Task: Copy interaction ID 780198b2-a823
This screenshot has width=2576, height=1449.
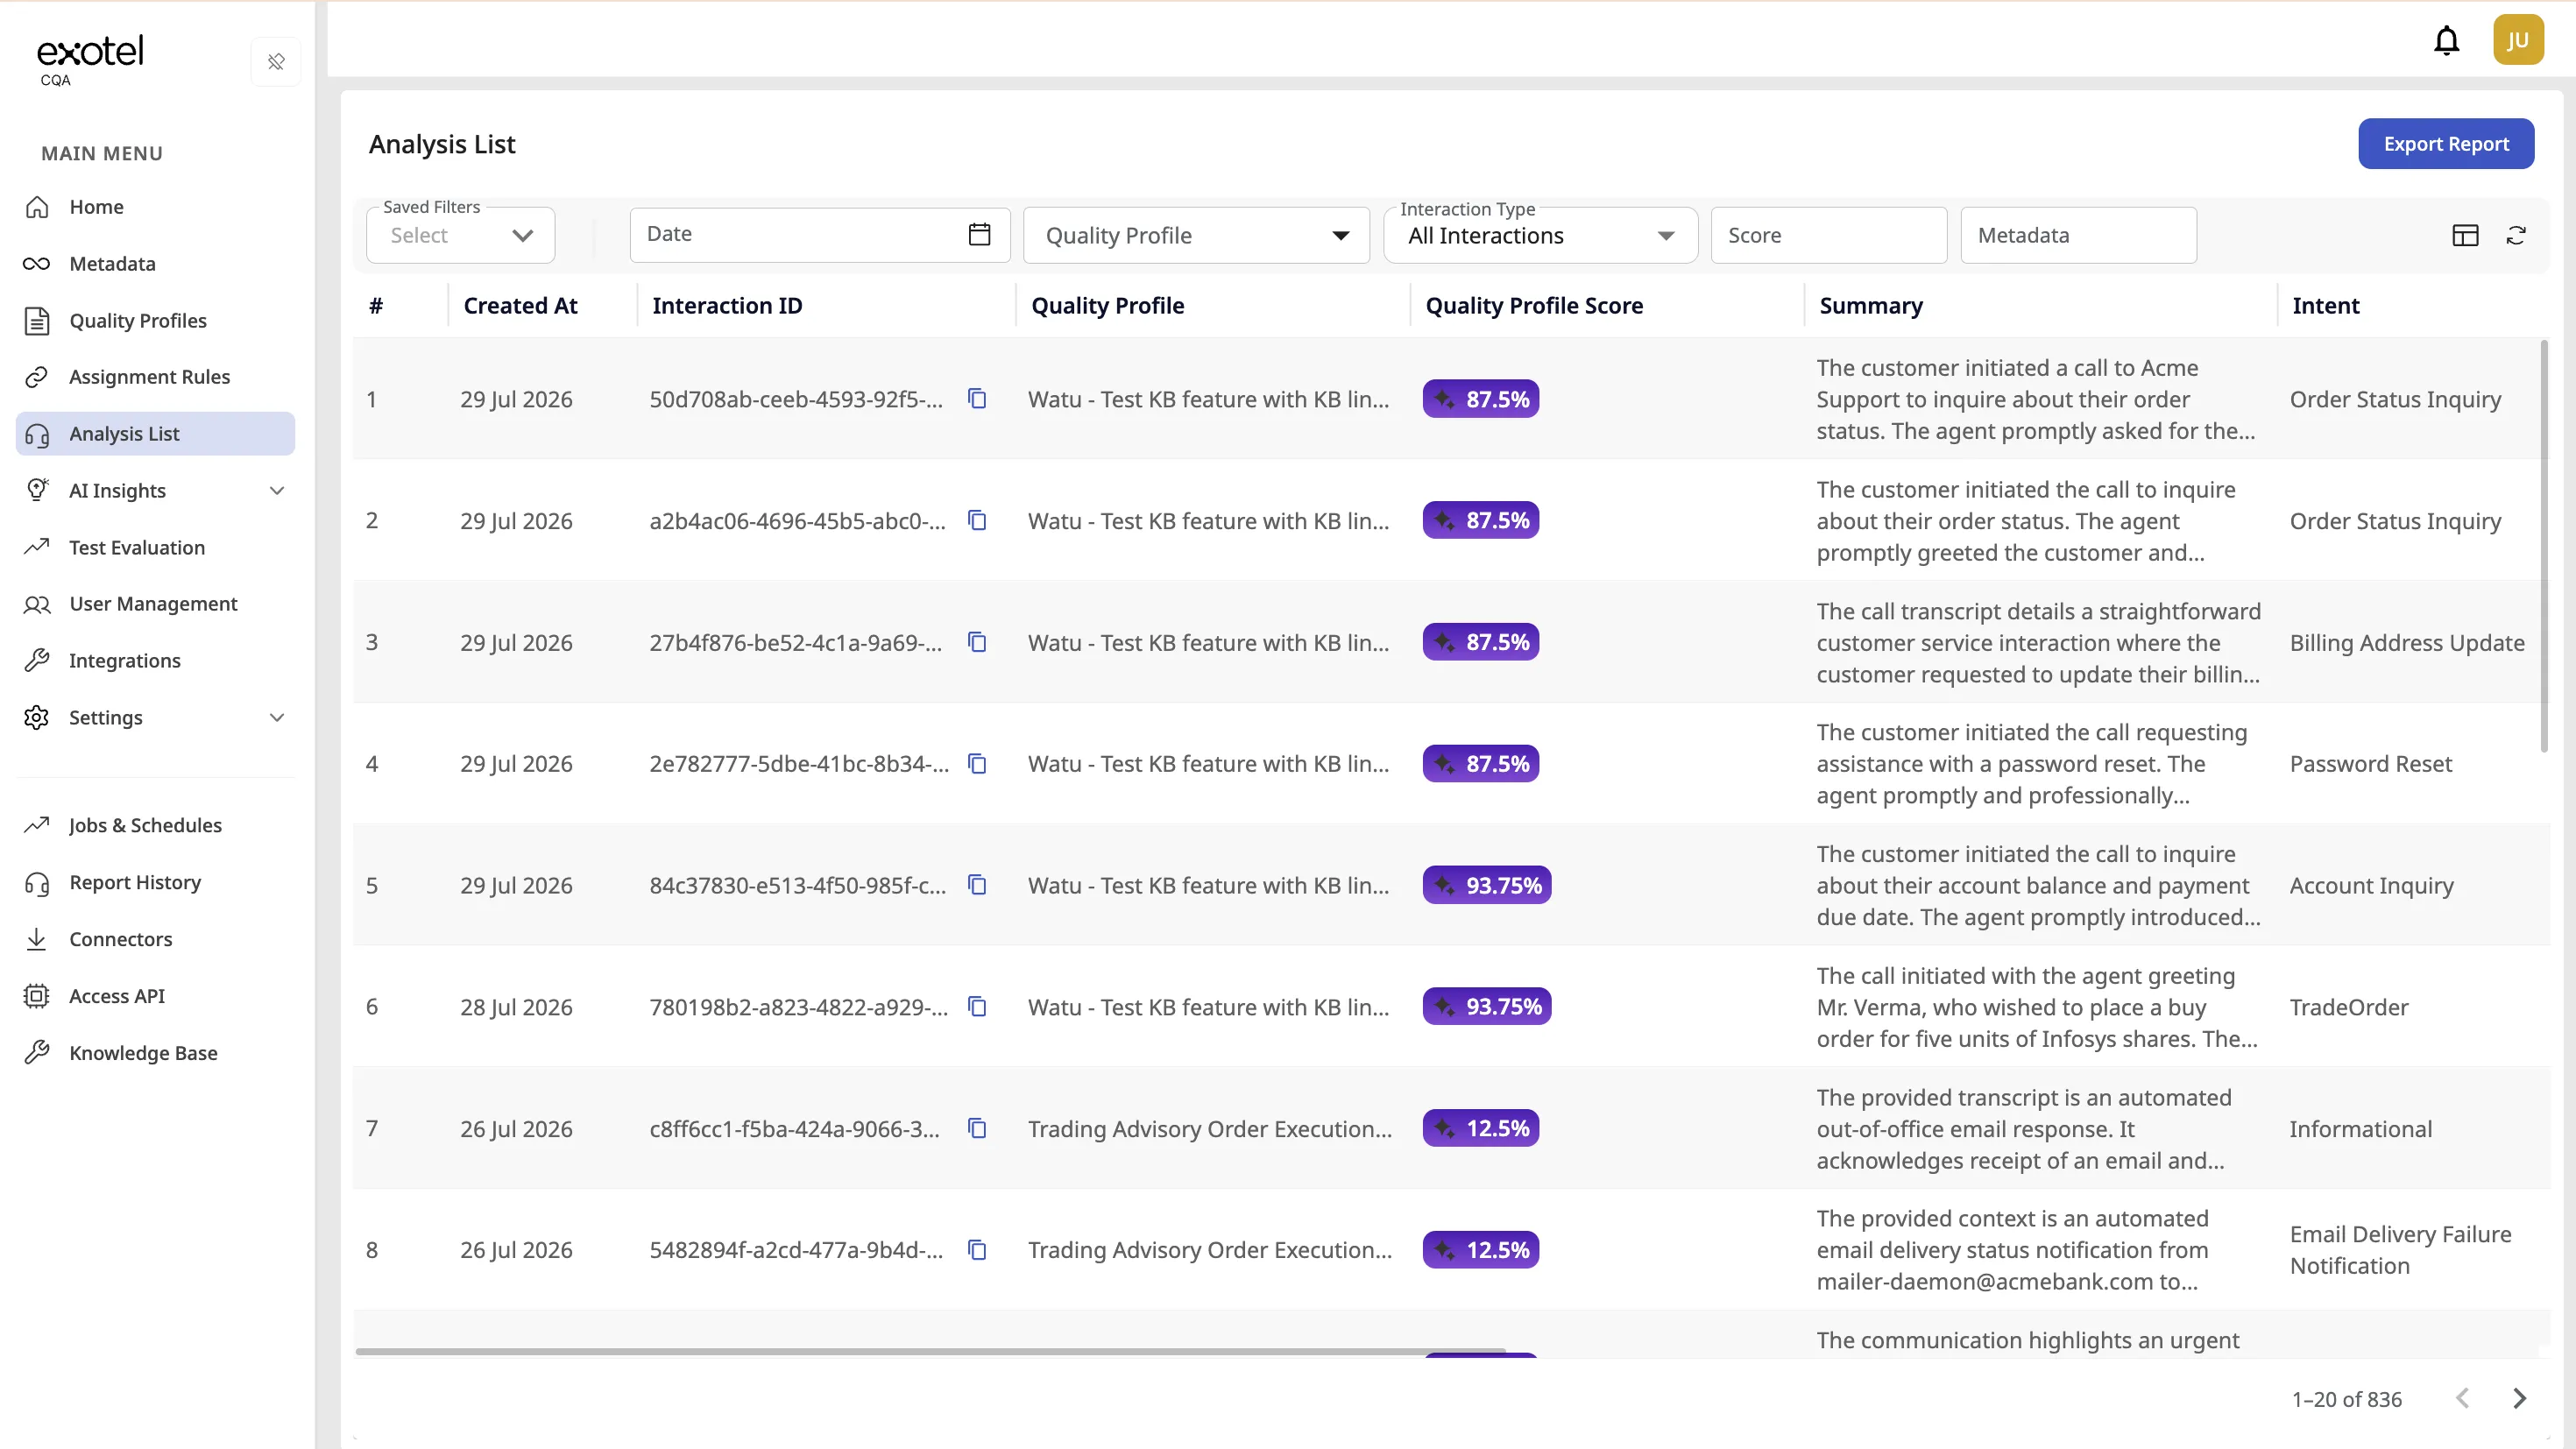Action: point(977,1007)
